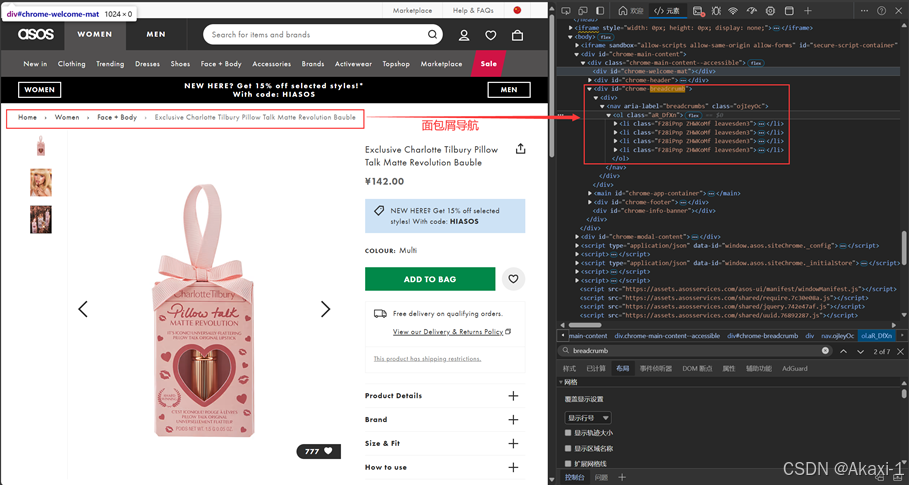The height and width of the screenshot is (485, 909).
Task: Save product with heart button beside Add to Bag
Action: click(514, 279)
